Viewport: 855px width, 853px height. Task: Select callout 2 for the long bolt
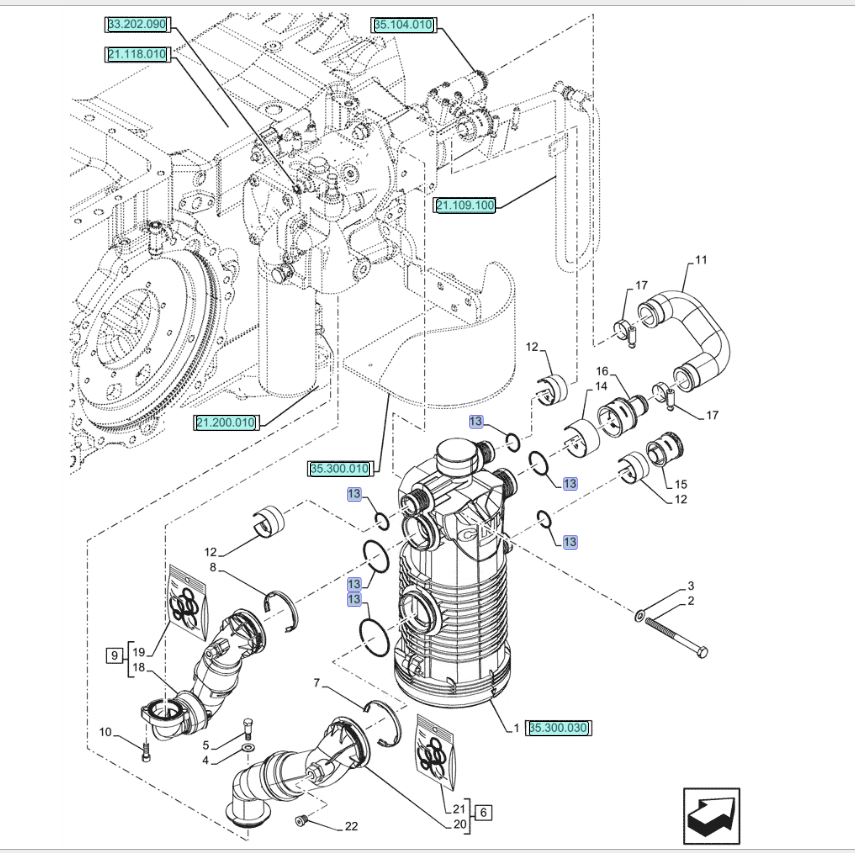coord(691,601)
